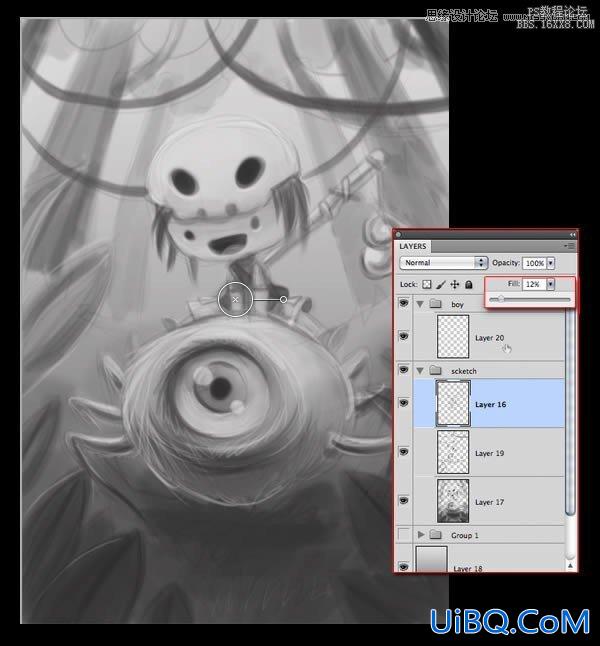Click the Layers panel vertical scrollbar thumb

click(x=570, y=412)
